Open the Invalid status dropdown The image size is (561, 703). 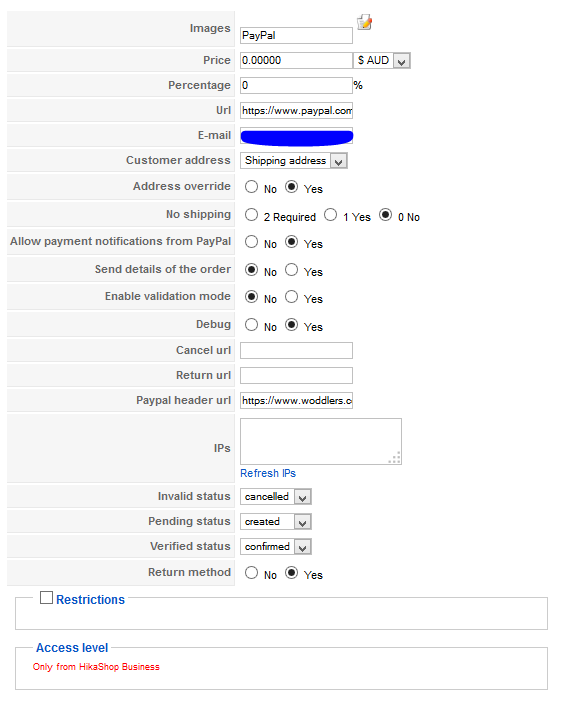coord(276,497)
